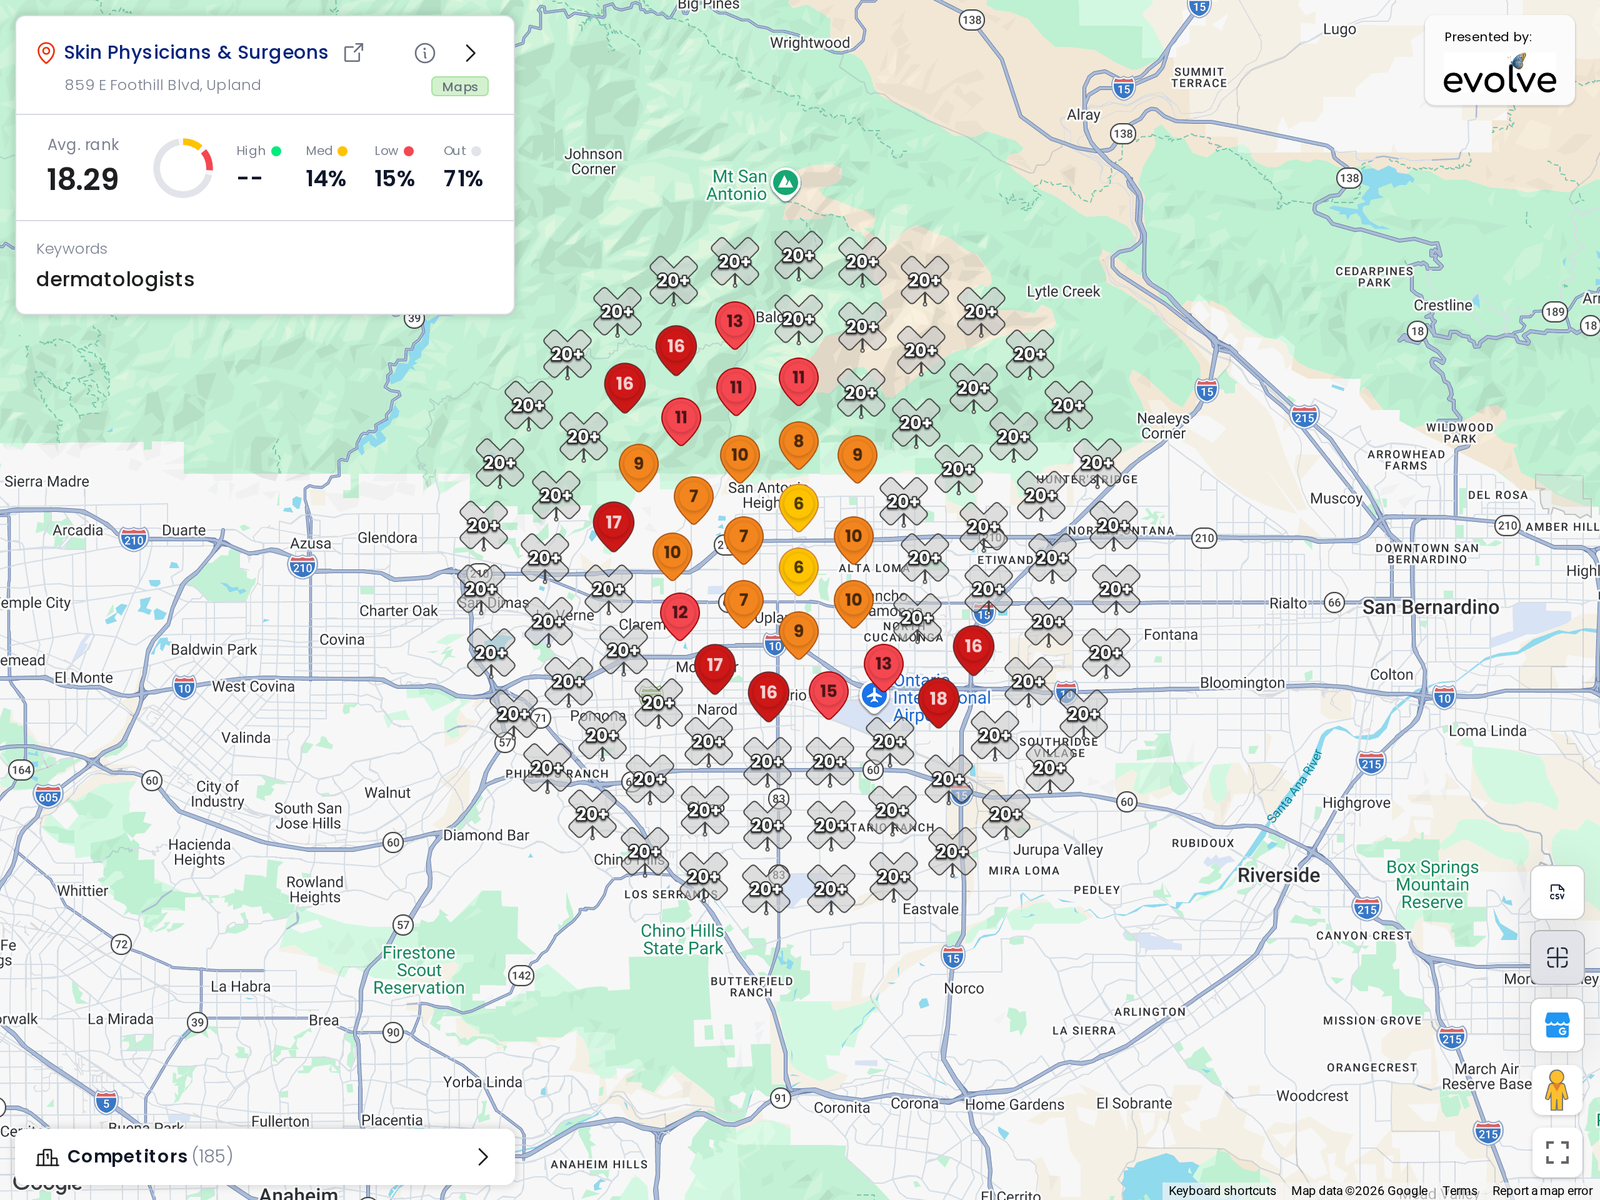Click the info circle icon
Viewport: 1600px width, 1200px height.
click(425, 53)
